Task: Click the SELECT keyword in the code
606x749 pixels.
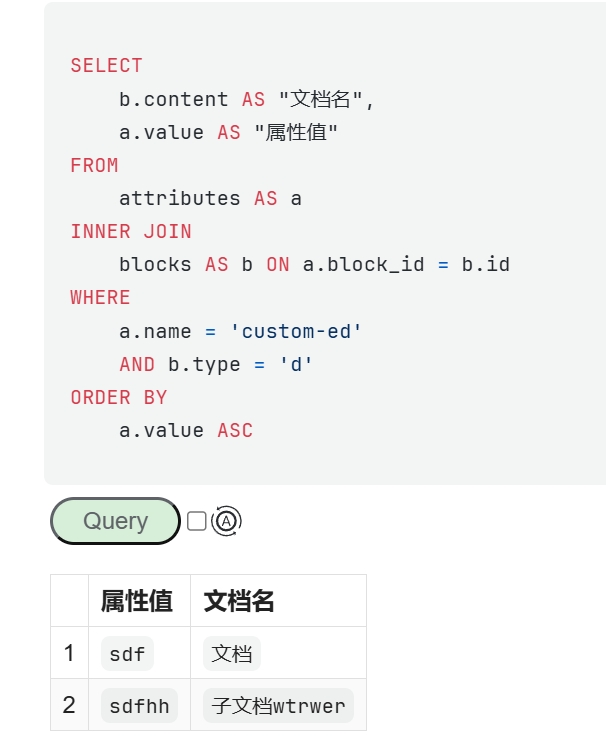Action: [x=107, y=66]
